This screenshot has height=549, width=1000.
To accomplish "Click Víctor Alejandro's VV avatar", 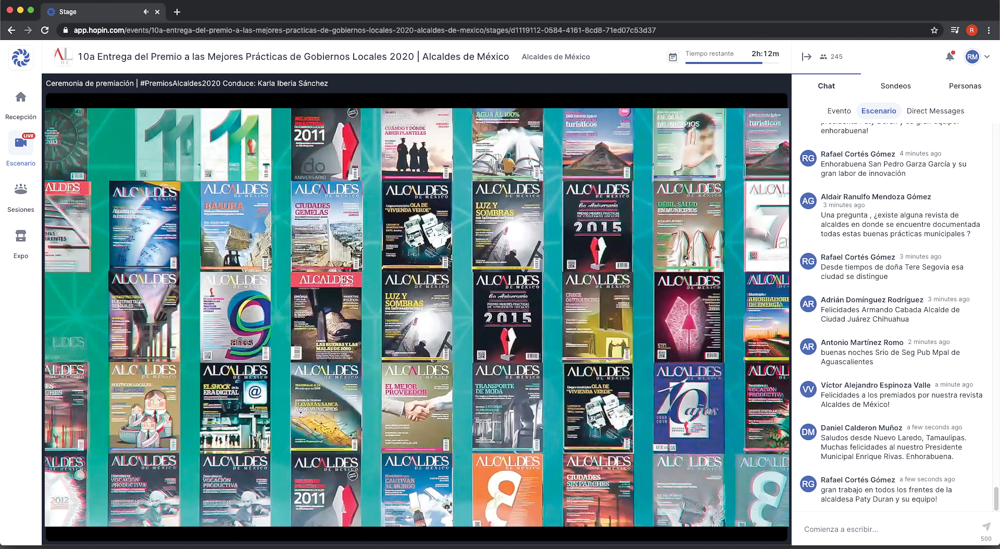I will point(808,389).
